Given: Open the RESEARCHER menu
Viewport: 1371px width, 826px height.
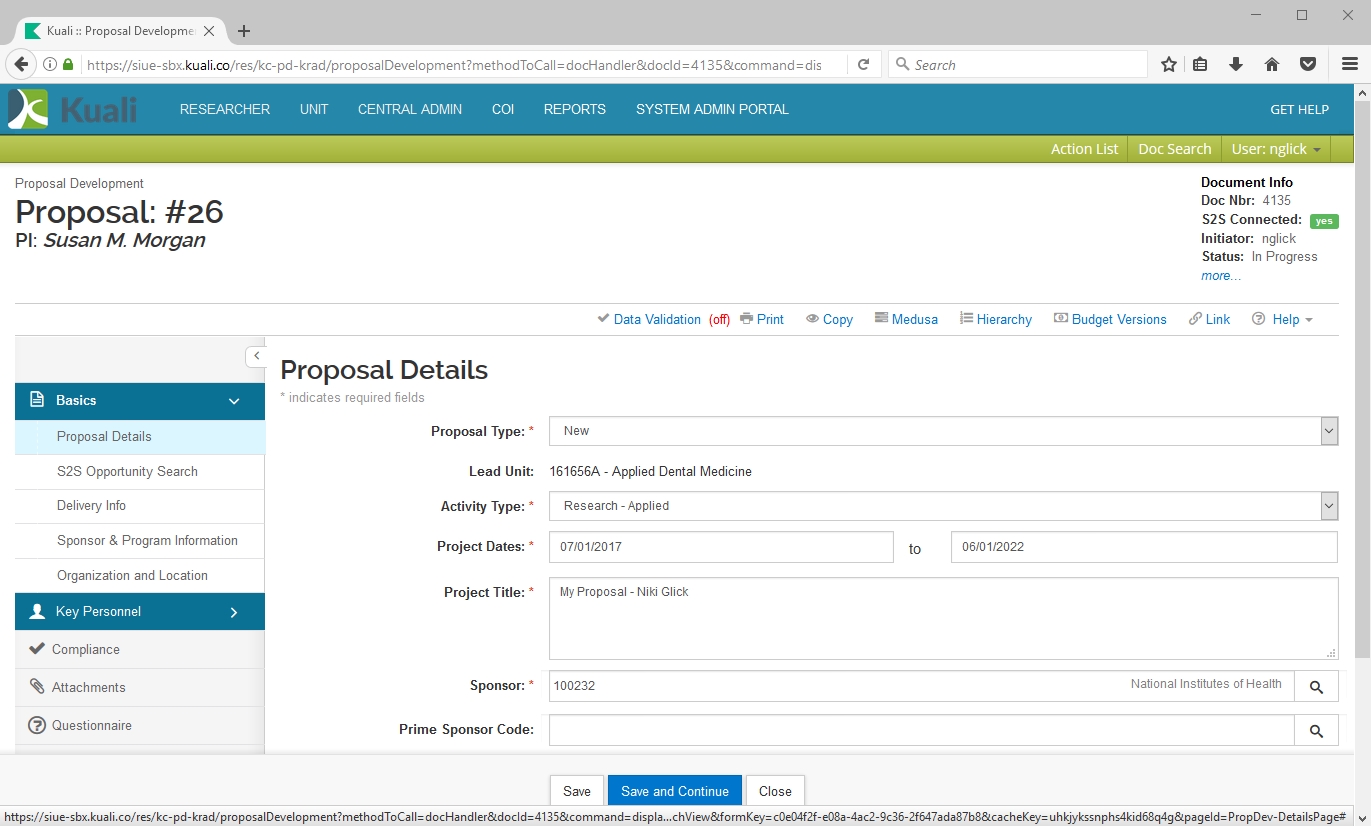Looking at the screenshot, I should click(x=225, y=109).
